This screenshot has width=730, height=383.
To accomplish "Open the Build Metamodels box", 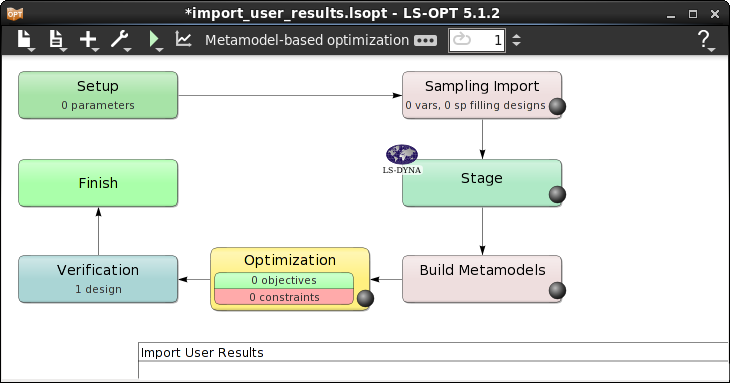I will click(x=482, y=279).
